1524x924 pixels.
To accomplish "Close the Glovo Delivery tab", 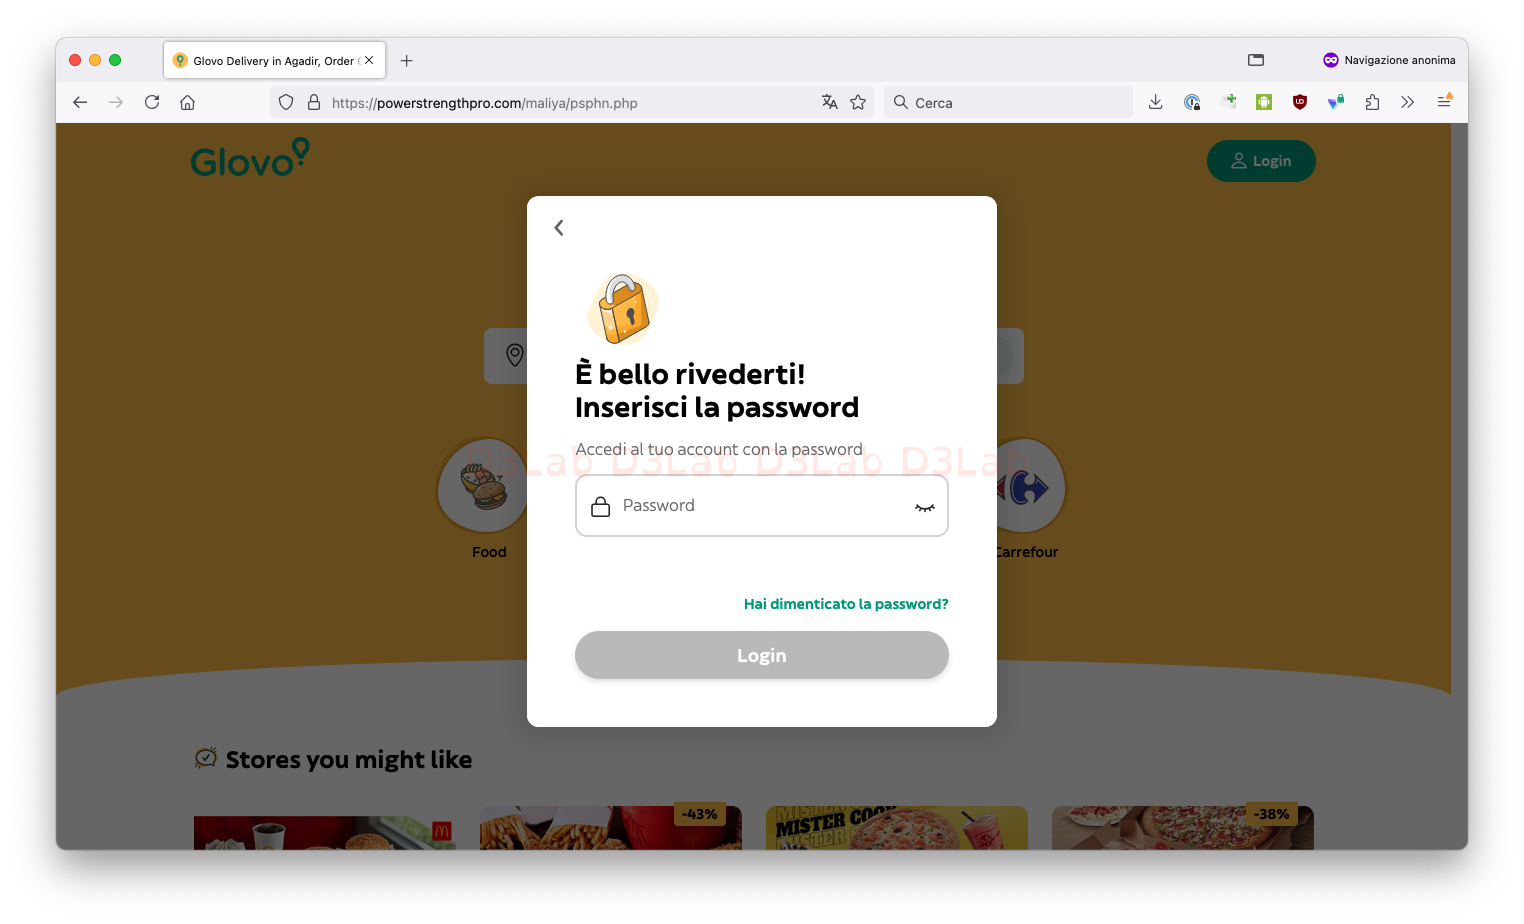I will click(369, 60).
